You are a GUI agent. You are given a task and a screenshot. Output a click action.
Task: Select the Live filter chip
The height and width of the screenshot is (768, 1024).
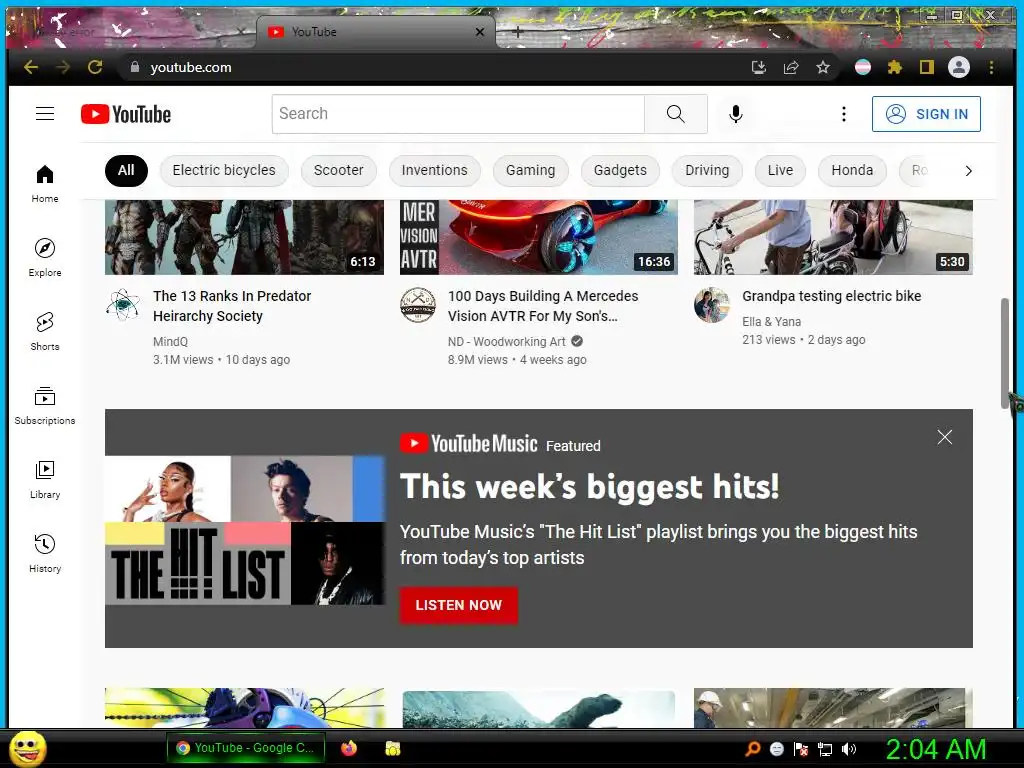tap(780, 170)
